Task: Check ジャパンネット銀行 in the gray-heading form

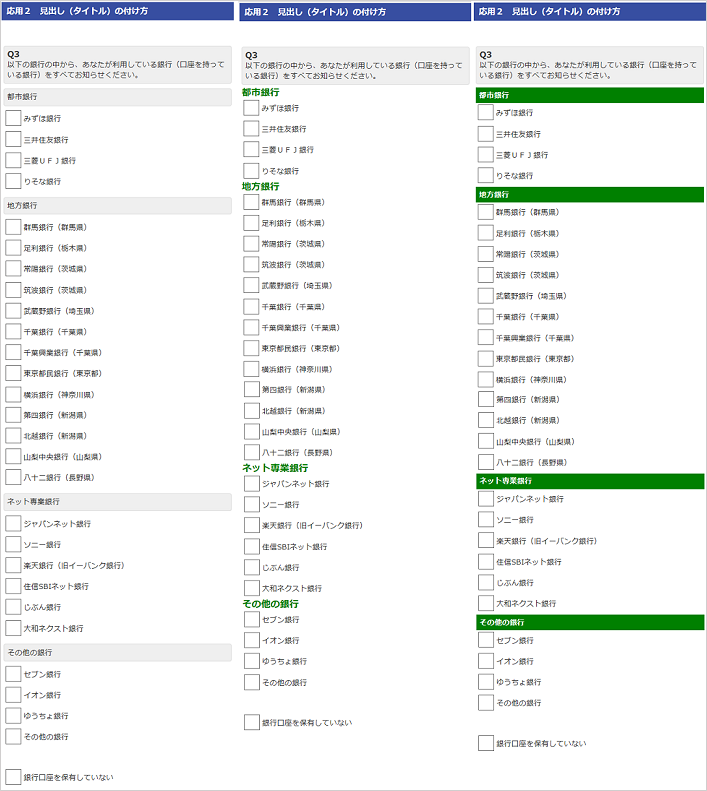Action: 13,523
